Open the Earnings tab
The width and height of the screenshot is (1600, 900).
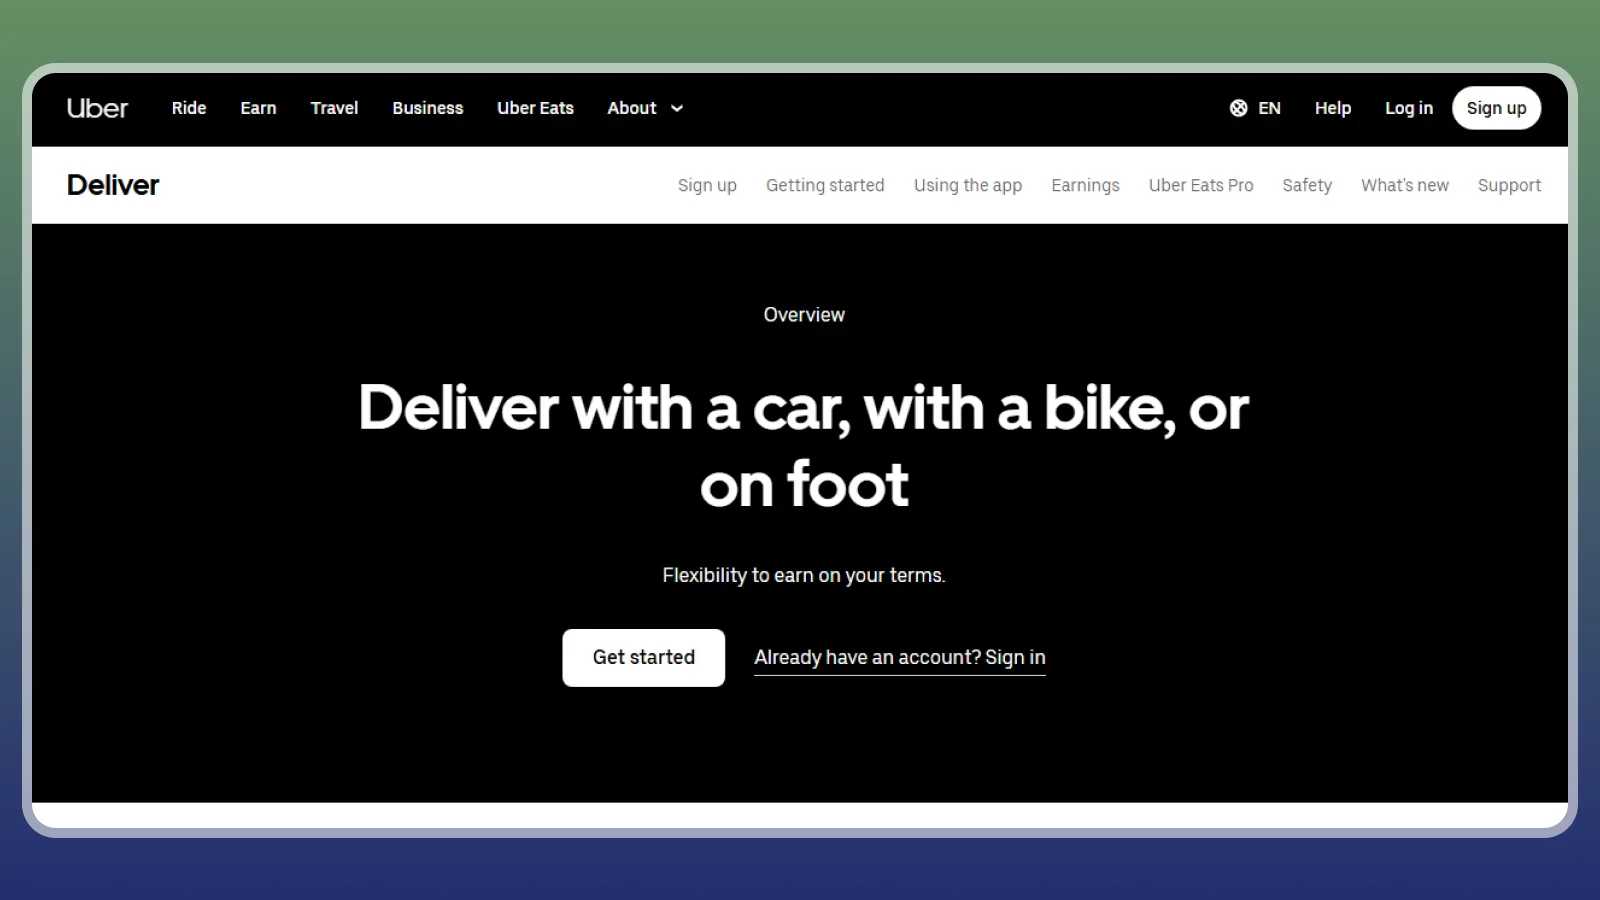1085,185
